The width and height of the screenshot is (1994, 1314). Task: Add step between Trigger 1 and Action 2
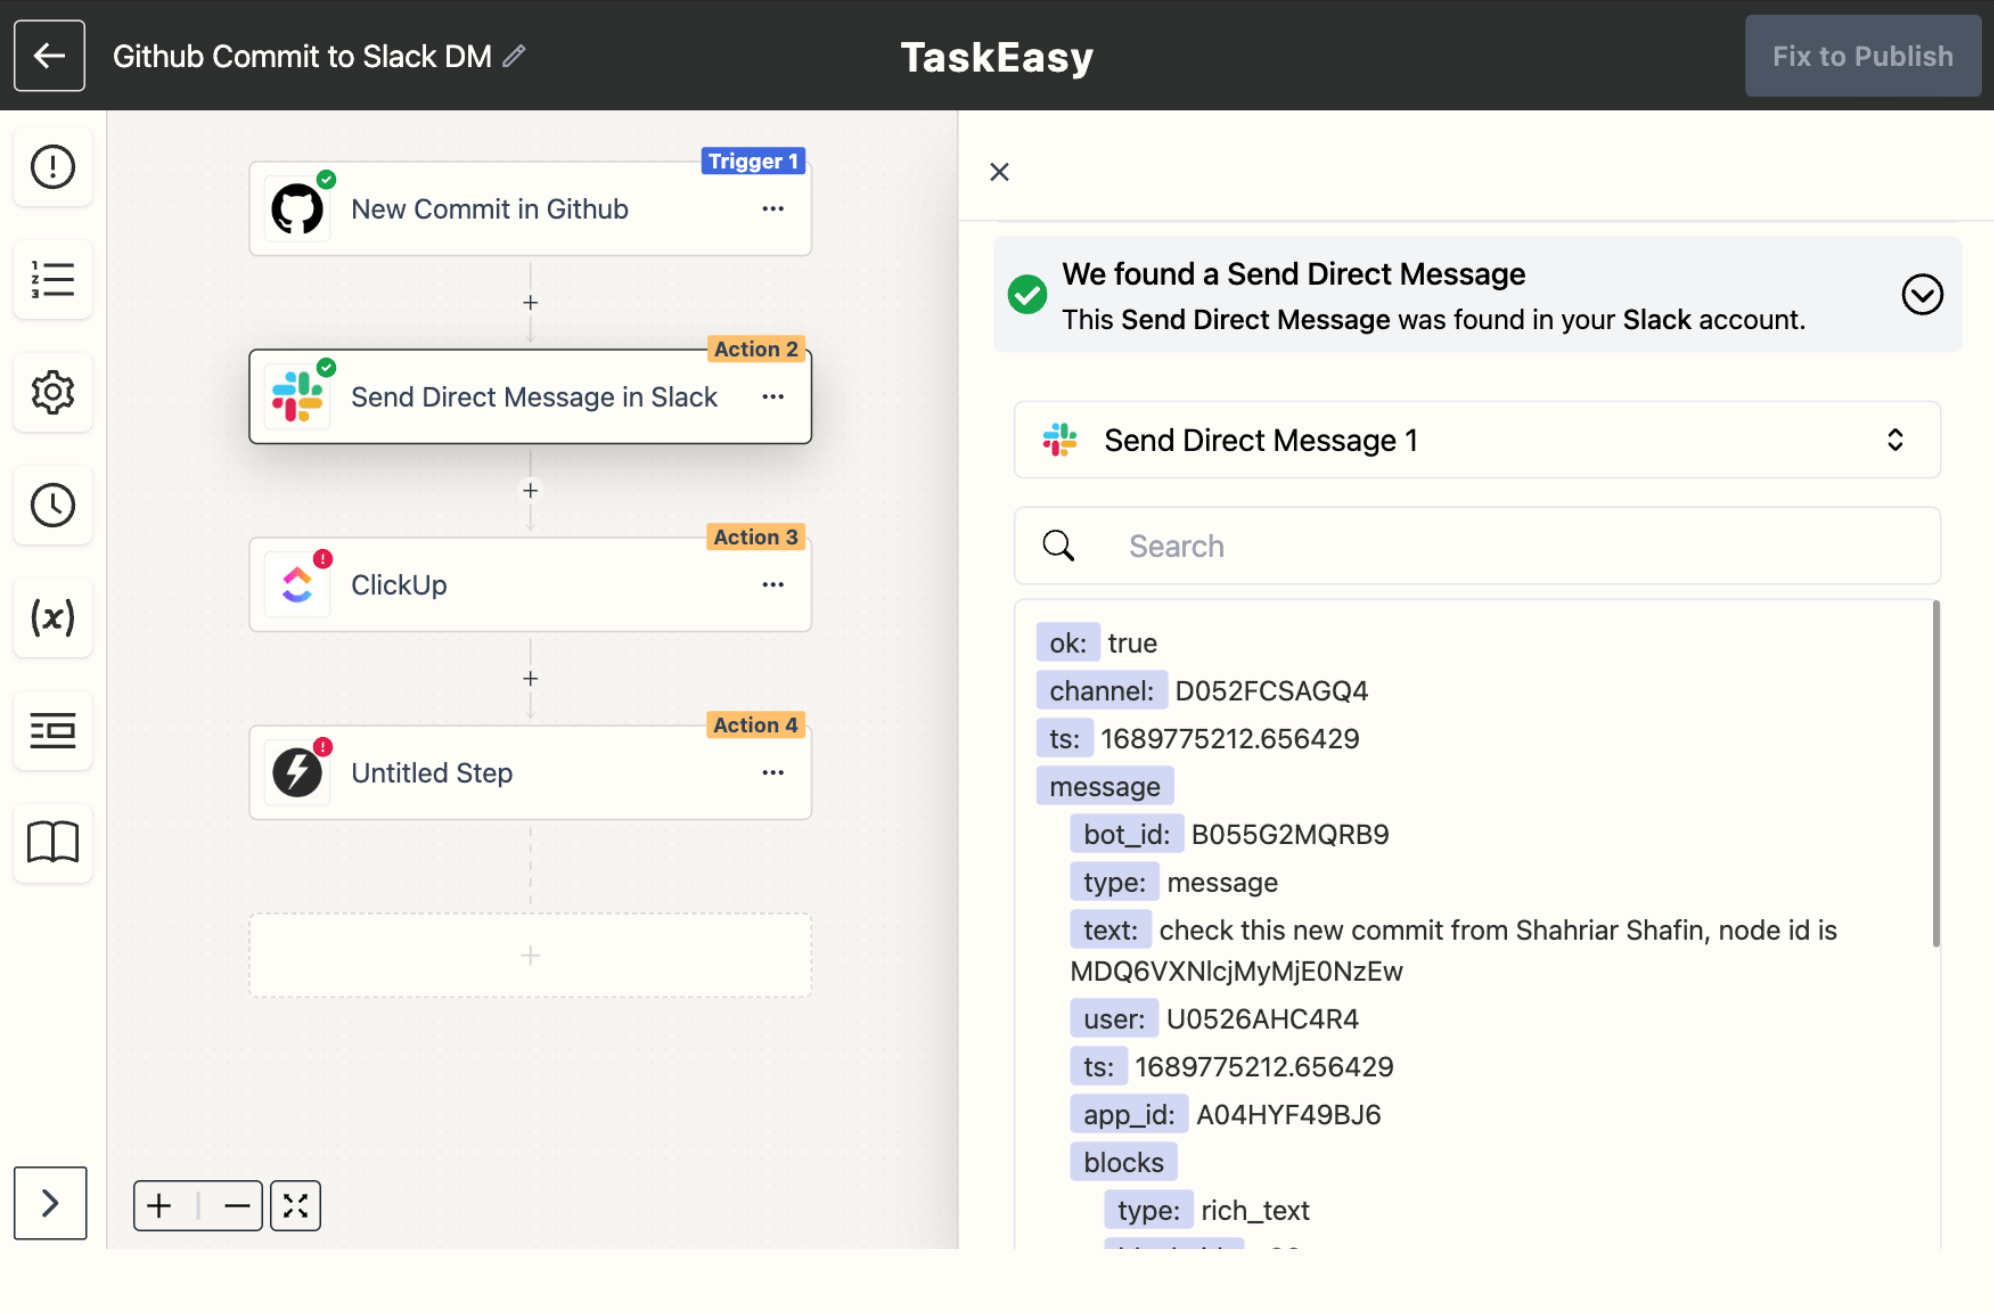click(x=530, y=302)
